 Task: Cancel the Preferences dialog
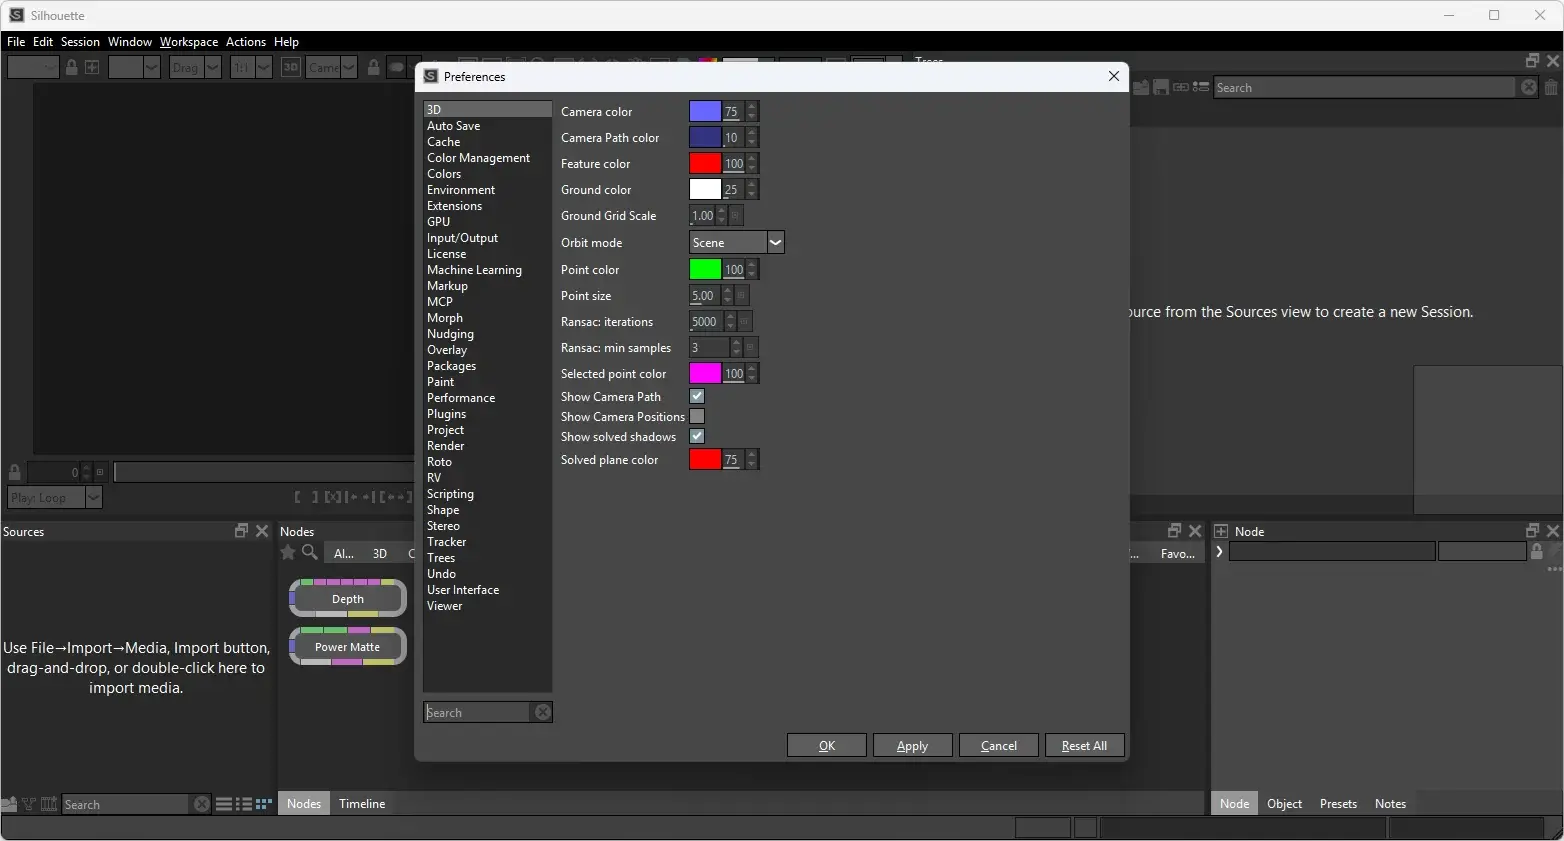pyautogui.click(x=998, y=746)
